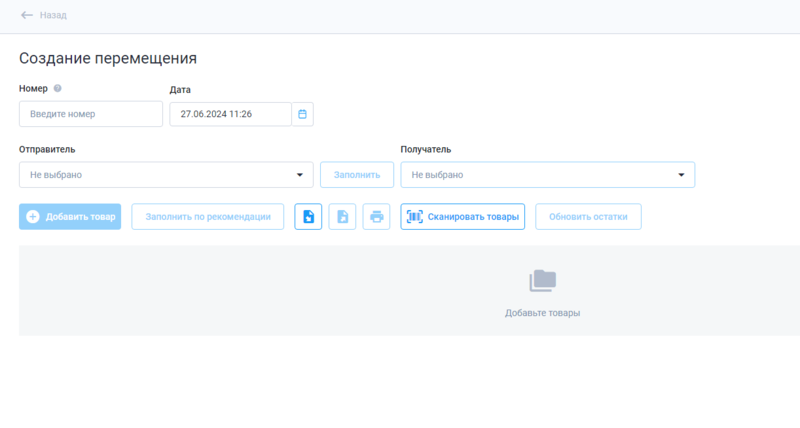Click the Добавить товар button
This screenshot has width=800, height=428.
[70, 217]
